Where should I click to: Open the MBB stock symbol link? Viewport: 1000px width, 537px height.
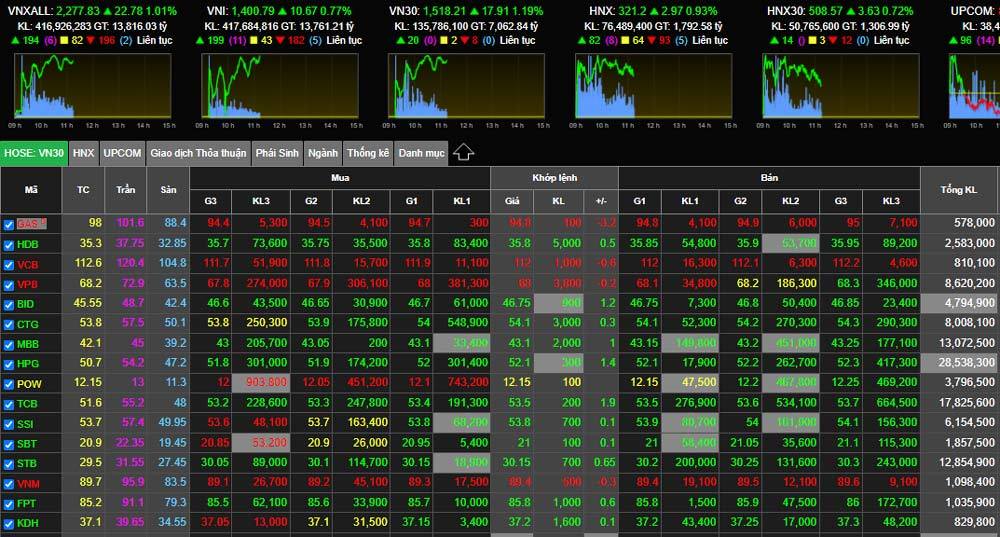28,344
